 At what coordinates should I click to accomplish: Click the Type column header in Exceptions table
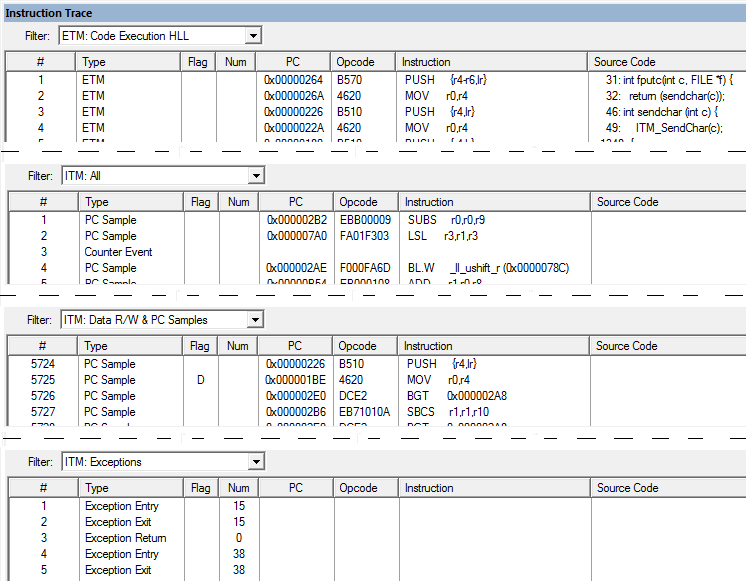click(97, 488)
